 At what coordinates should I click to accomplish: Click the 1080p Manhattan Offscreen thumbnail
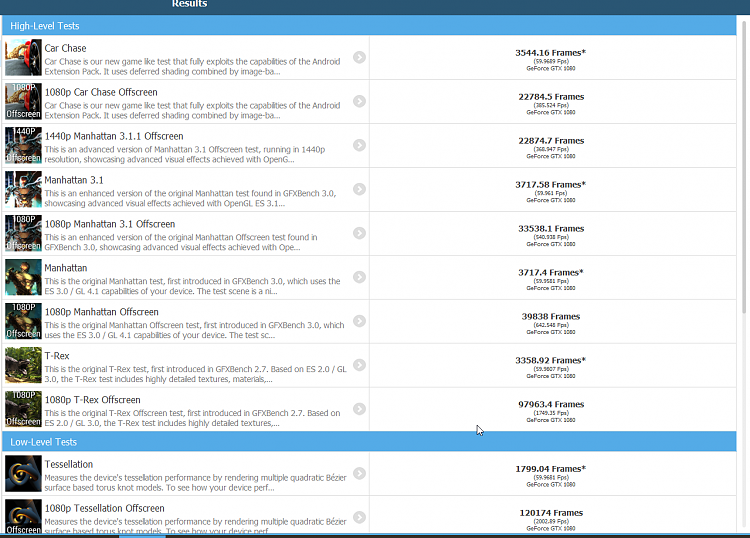23,321
